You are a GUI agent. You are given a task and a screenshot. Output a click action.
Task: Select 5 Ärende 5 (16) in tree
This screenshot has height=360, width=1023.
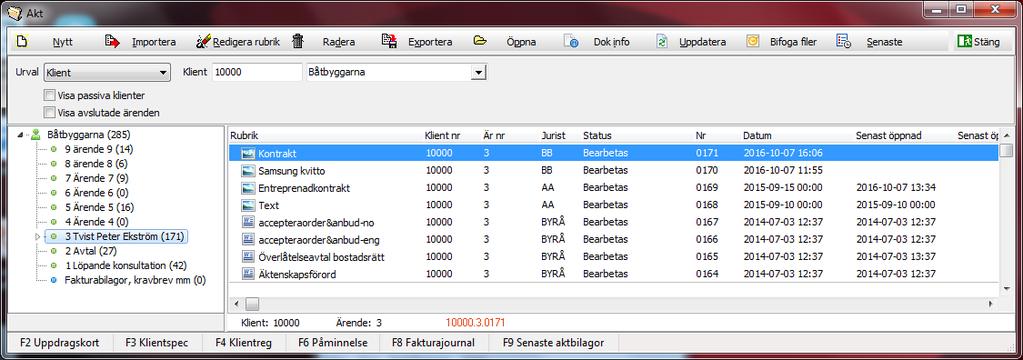coord(99,207)
